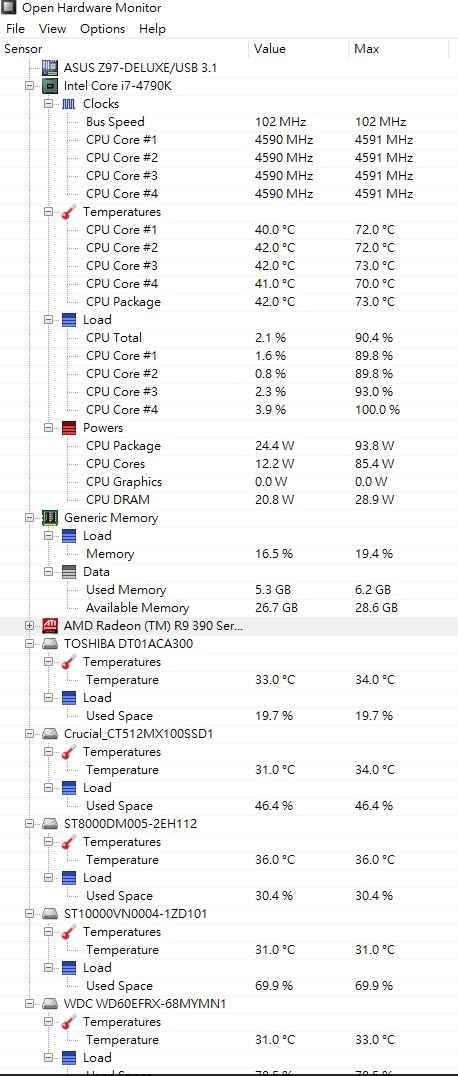The image size is (458, 1076).
Task: Click the Open Hardware Monitor title bar icon
Action: (x=9, y=8)
